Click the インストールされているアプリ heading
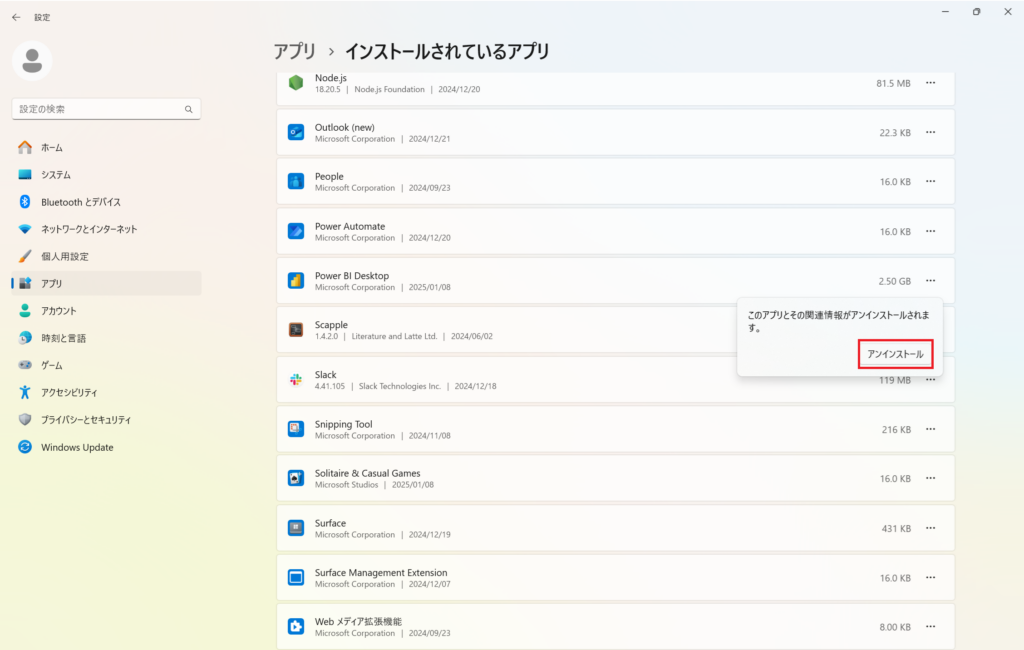Screen dimensions: 1024x650 pyautogui.click(x=447, y=51)
